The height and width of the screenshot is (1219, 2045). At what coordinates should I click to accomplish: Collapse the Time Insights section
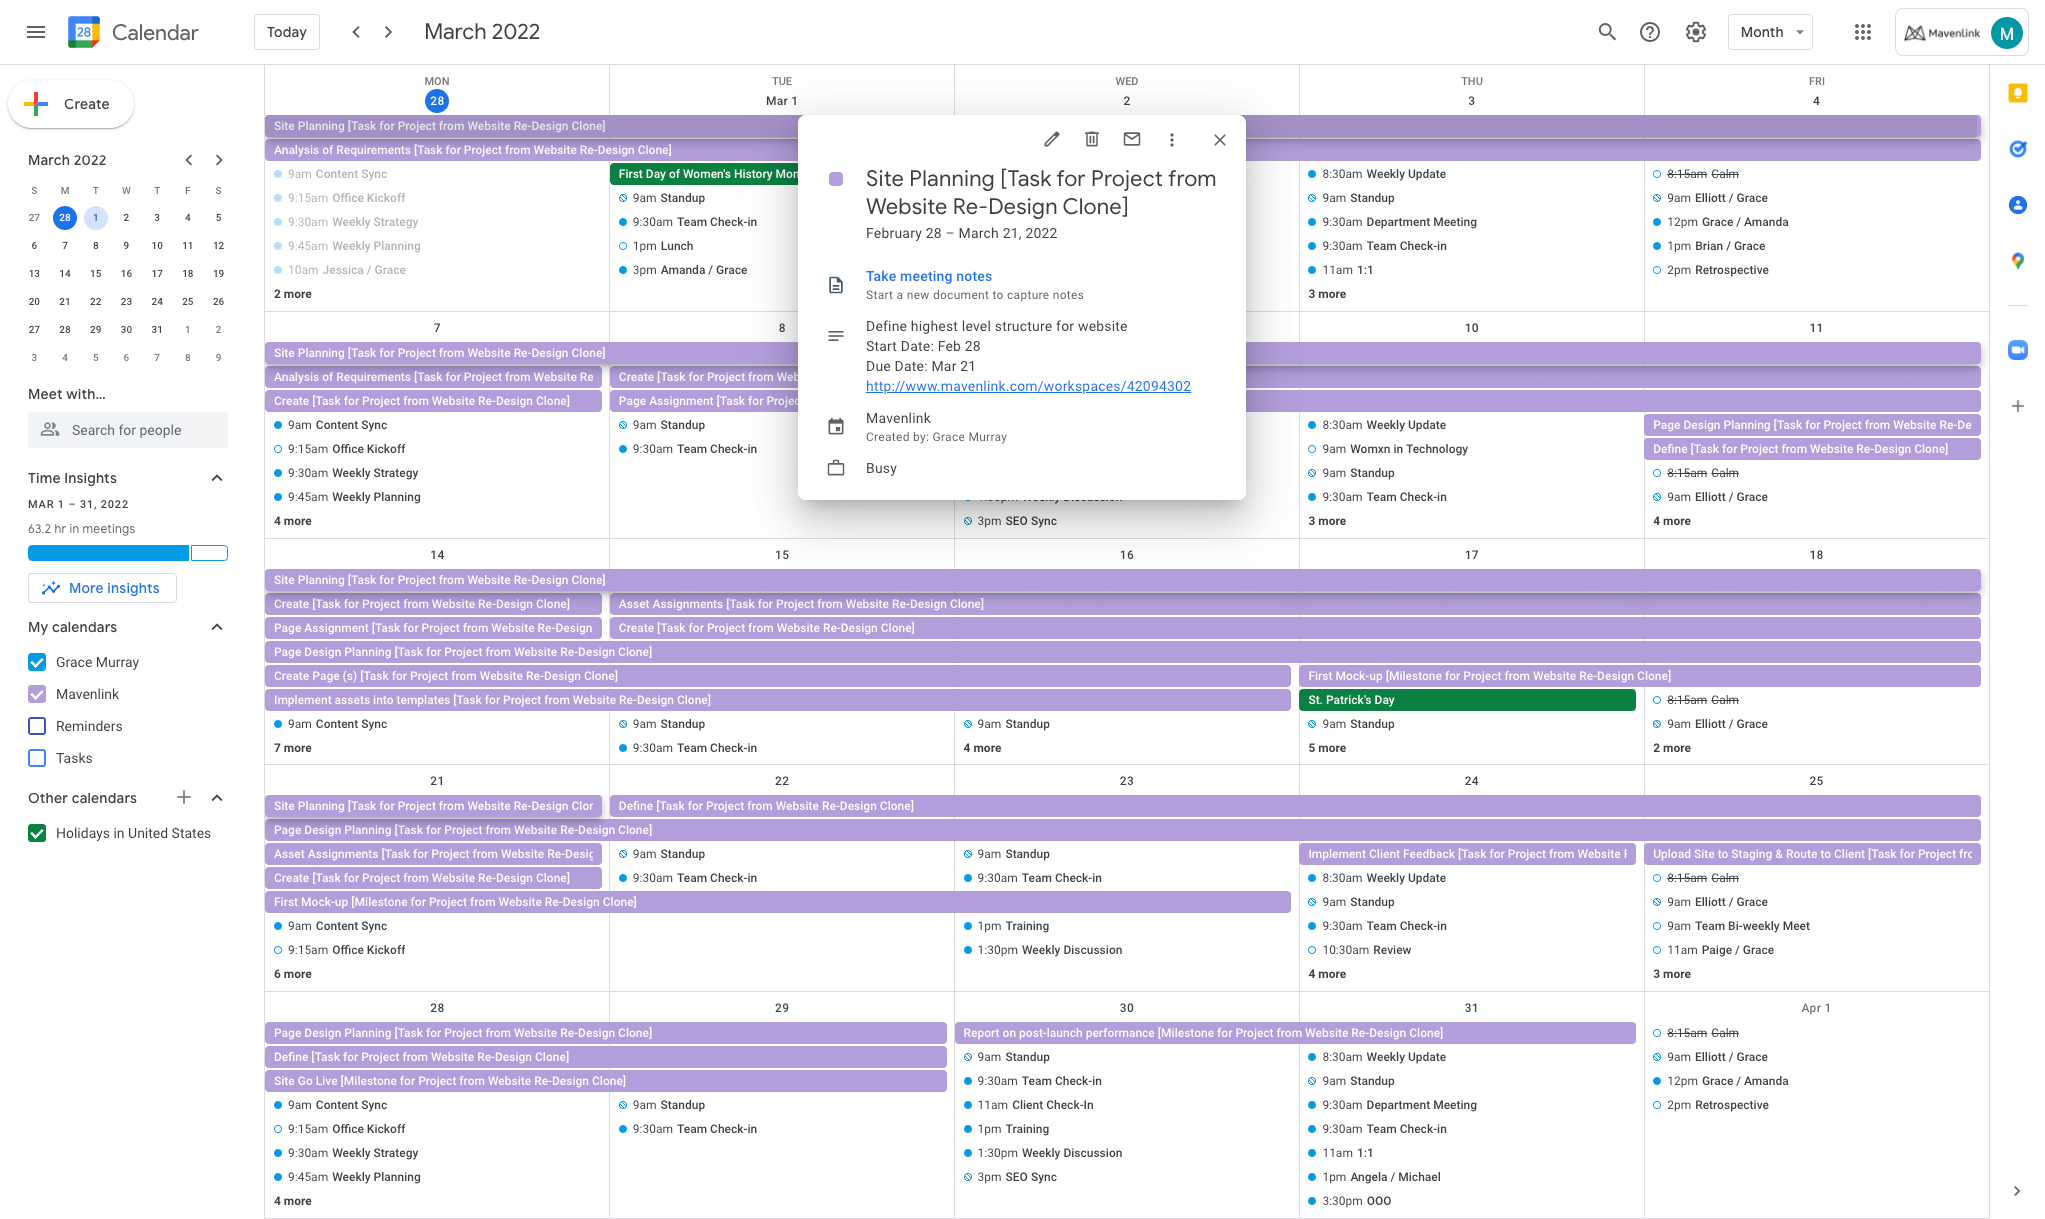coord(217,478)
